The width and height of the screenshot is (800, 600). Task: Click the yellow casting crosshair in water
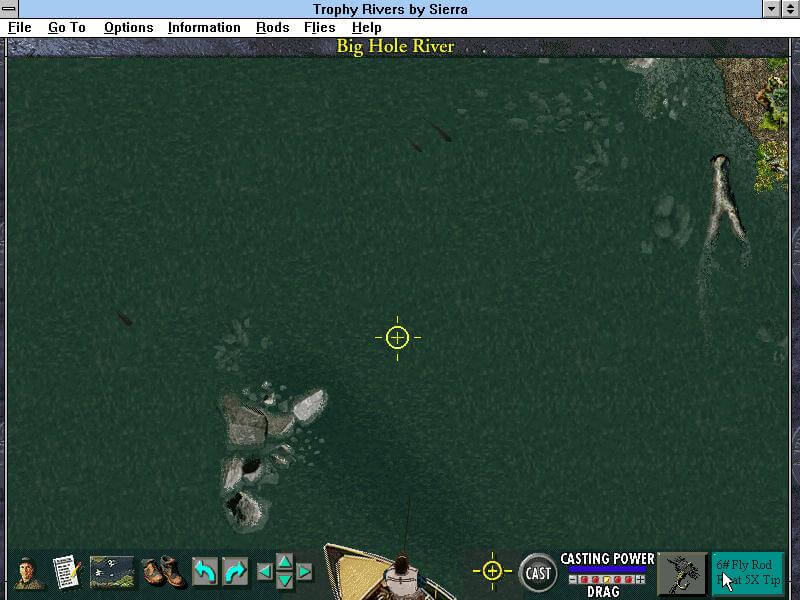(397, 338)
